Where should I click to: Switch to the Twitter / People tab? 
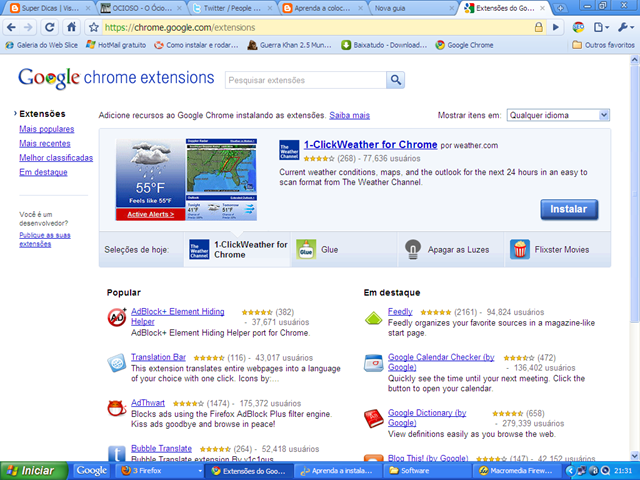[232, 8]
